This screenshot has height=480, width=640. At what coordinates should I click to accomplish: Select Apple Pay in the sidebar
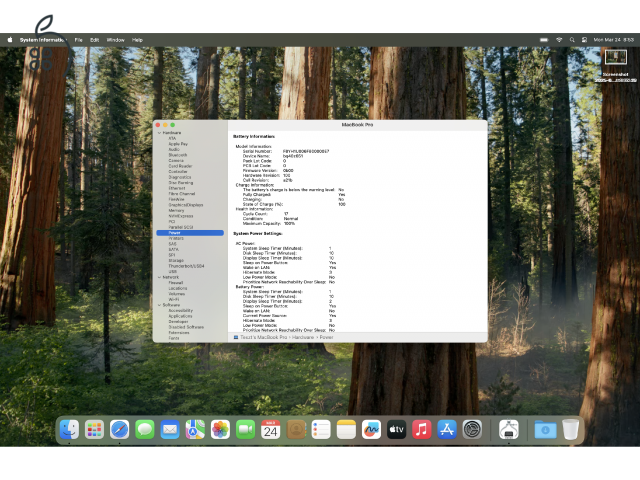178,144
